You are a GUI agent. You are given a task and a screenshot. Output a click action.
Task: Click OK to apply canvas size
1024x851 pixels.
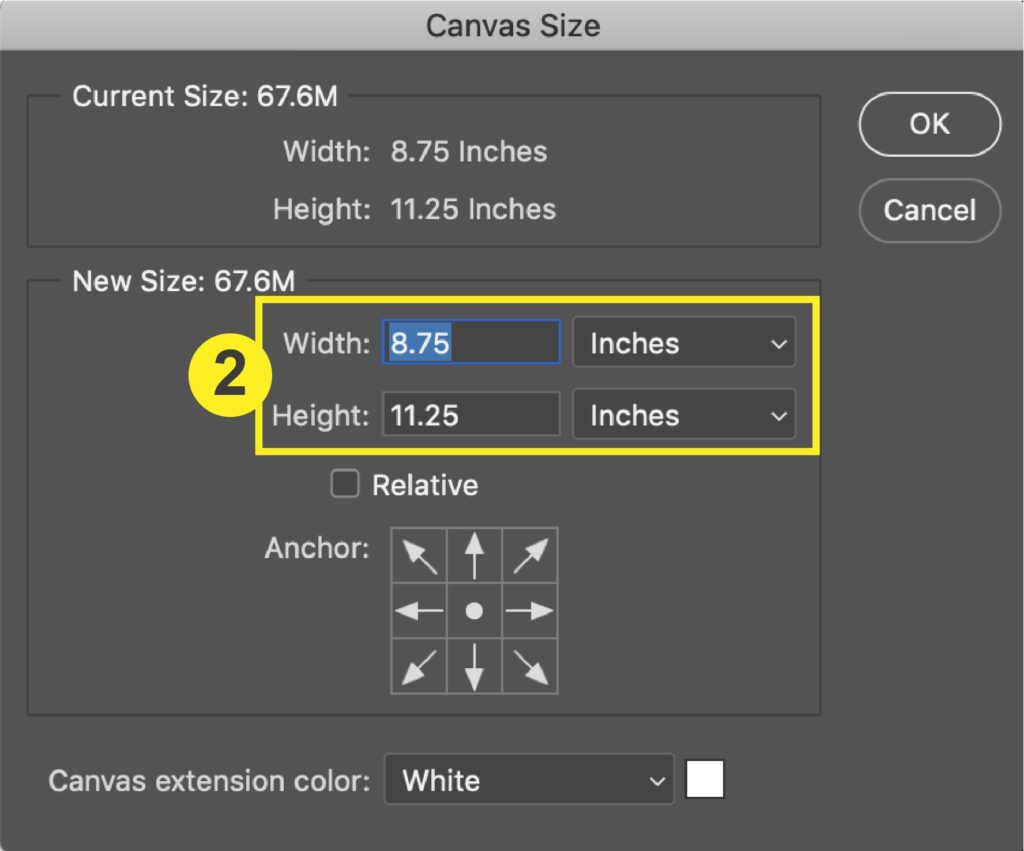[929, 124]
